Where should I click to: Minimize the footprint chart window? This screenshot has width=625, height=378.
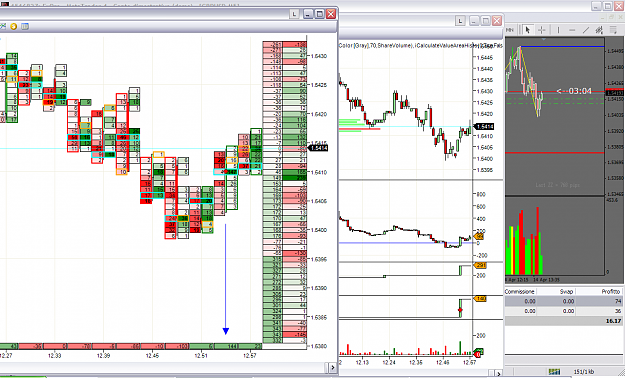(308, 14)
